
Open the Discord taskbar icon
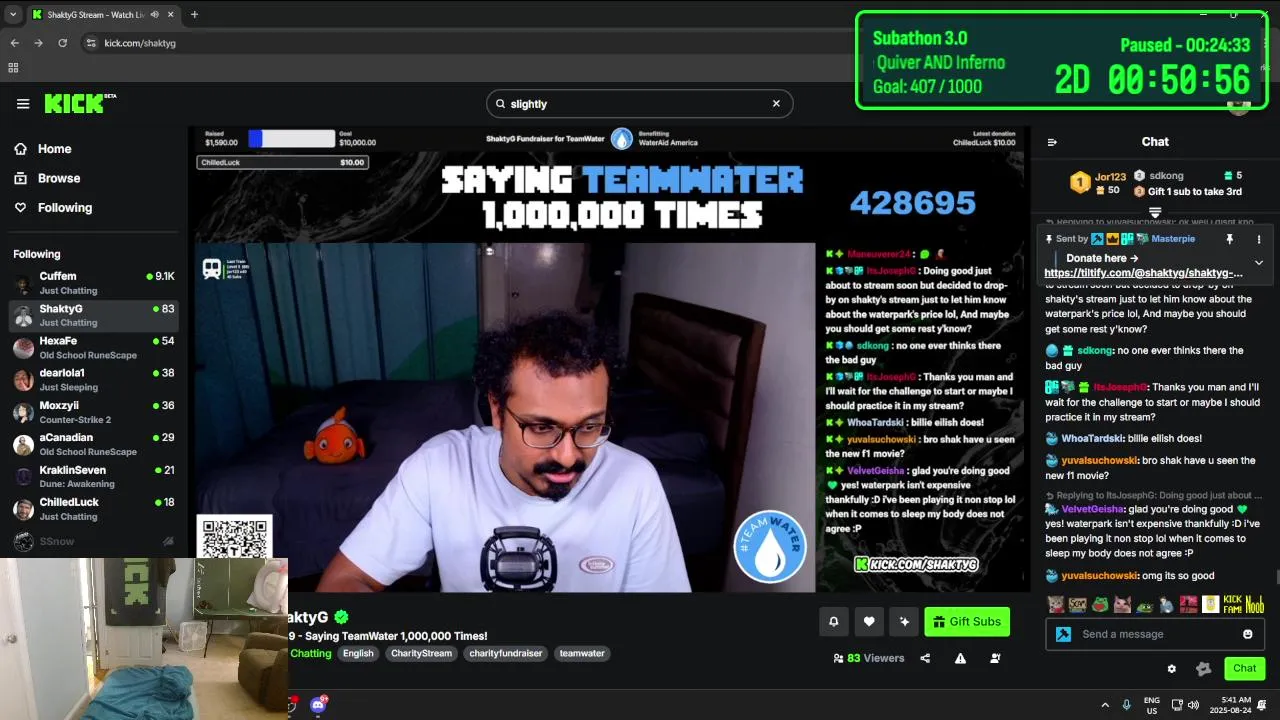coord(319,704)
